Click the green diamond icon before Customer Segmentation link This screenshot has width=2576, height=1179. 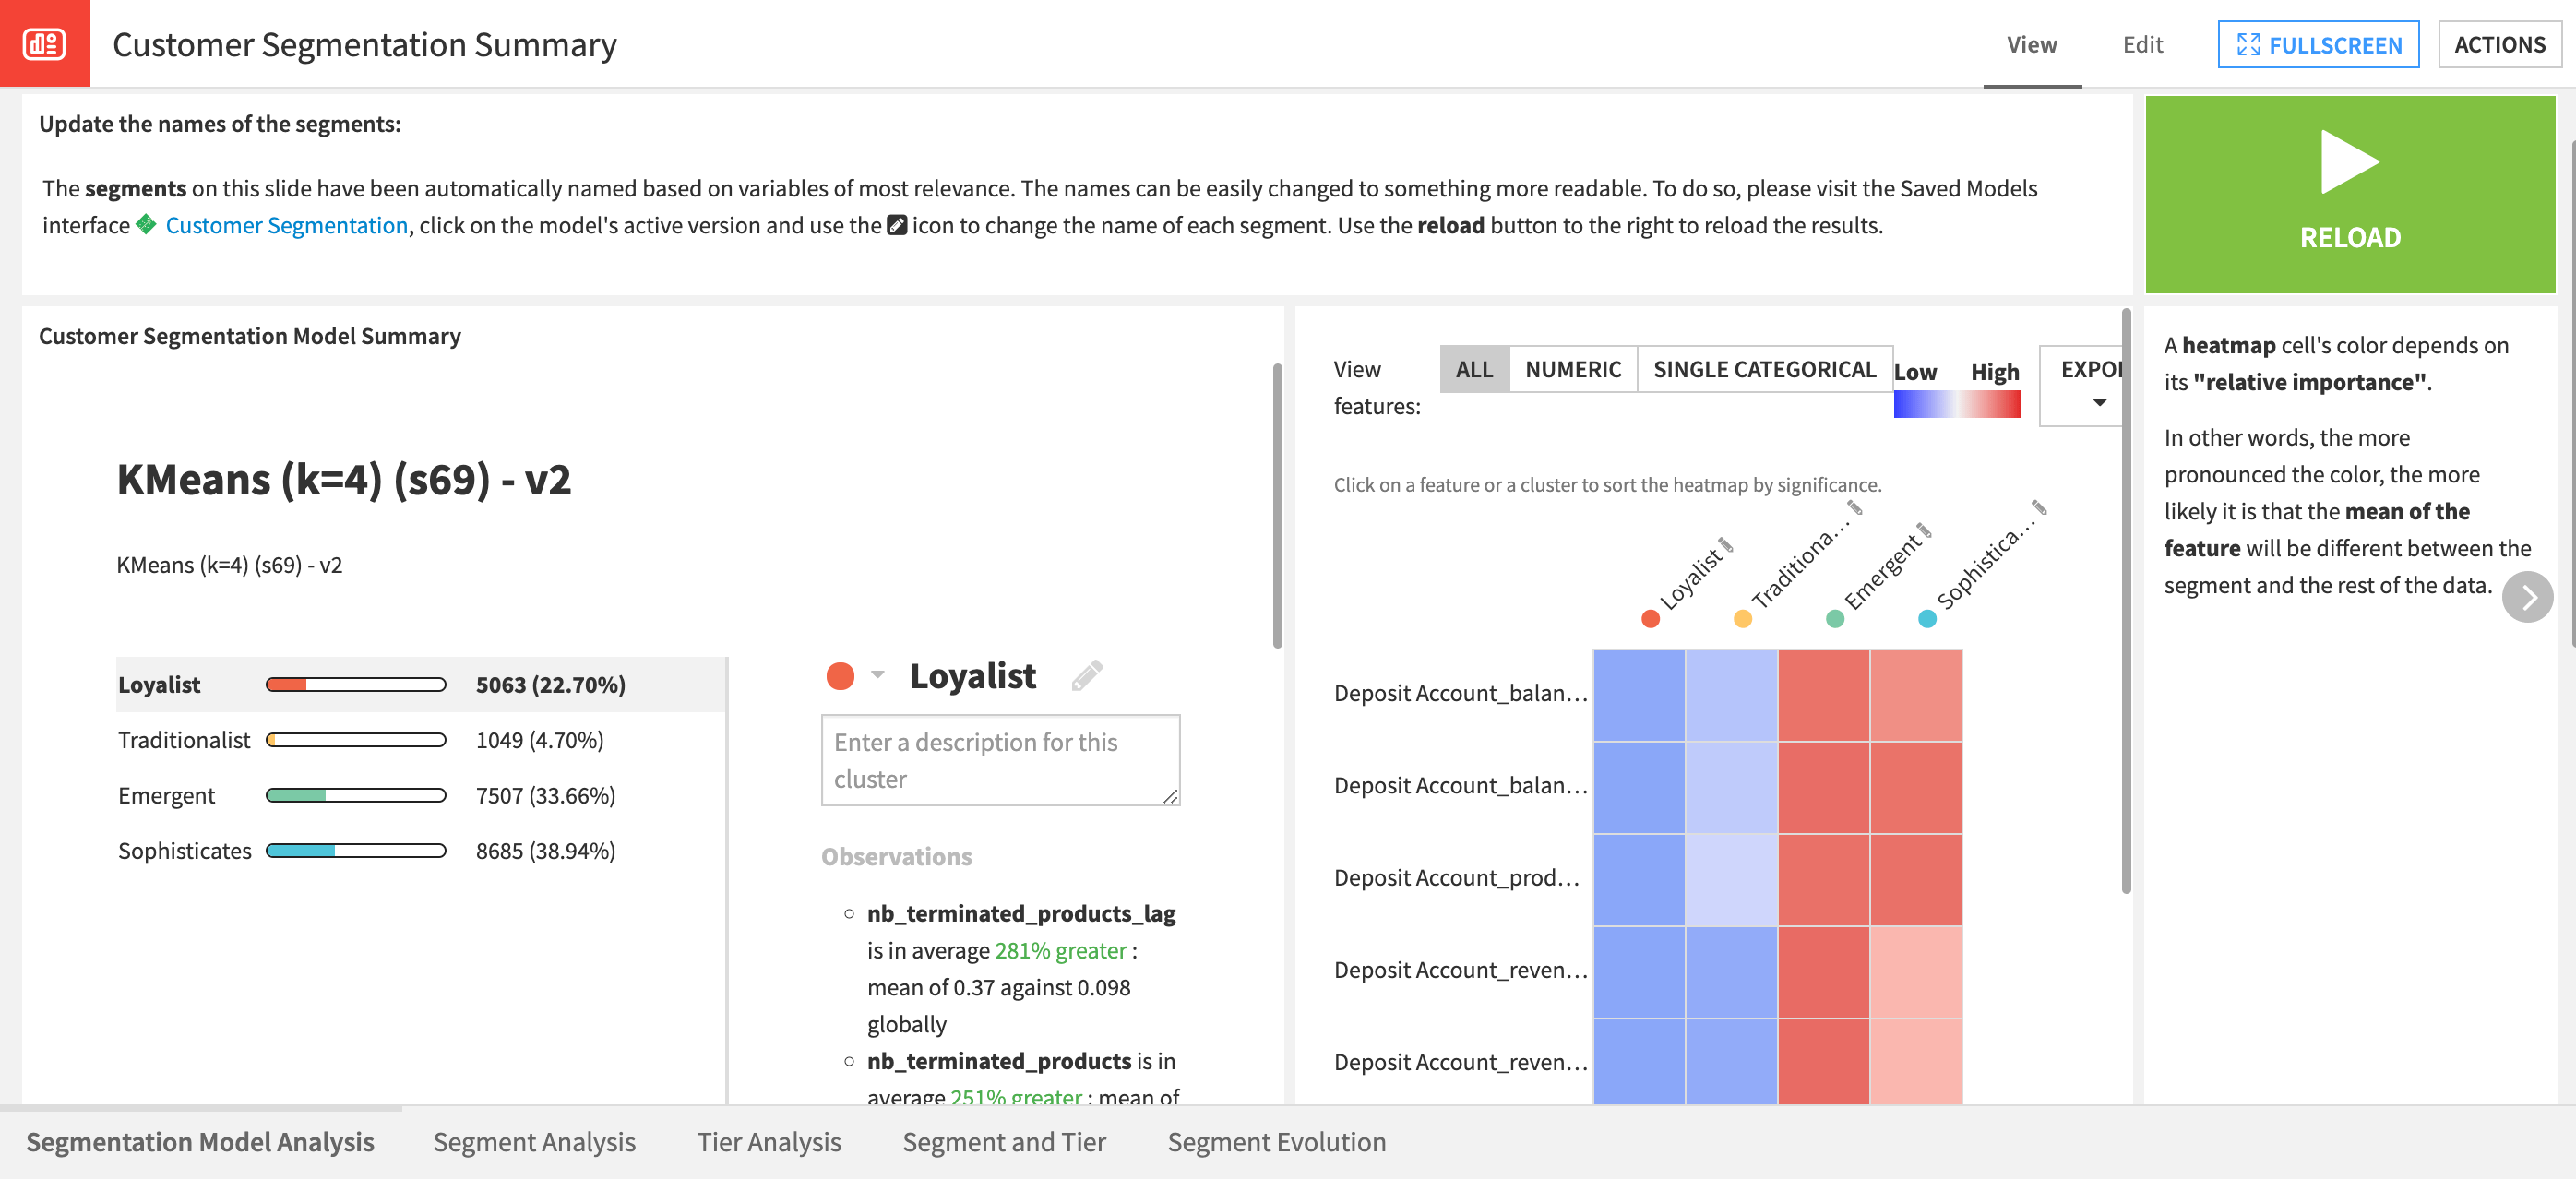click(145, 224)
